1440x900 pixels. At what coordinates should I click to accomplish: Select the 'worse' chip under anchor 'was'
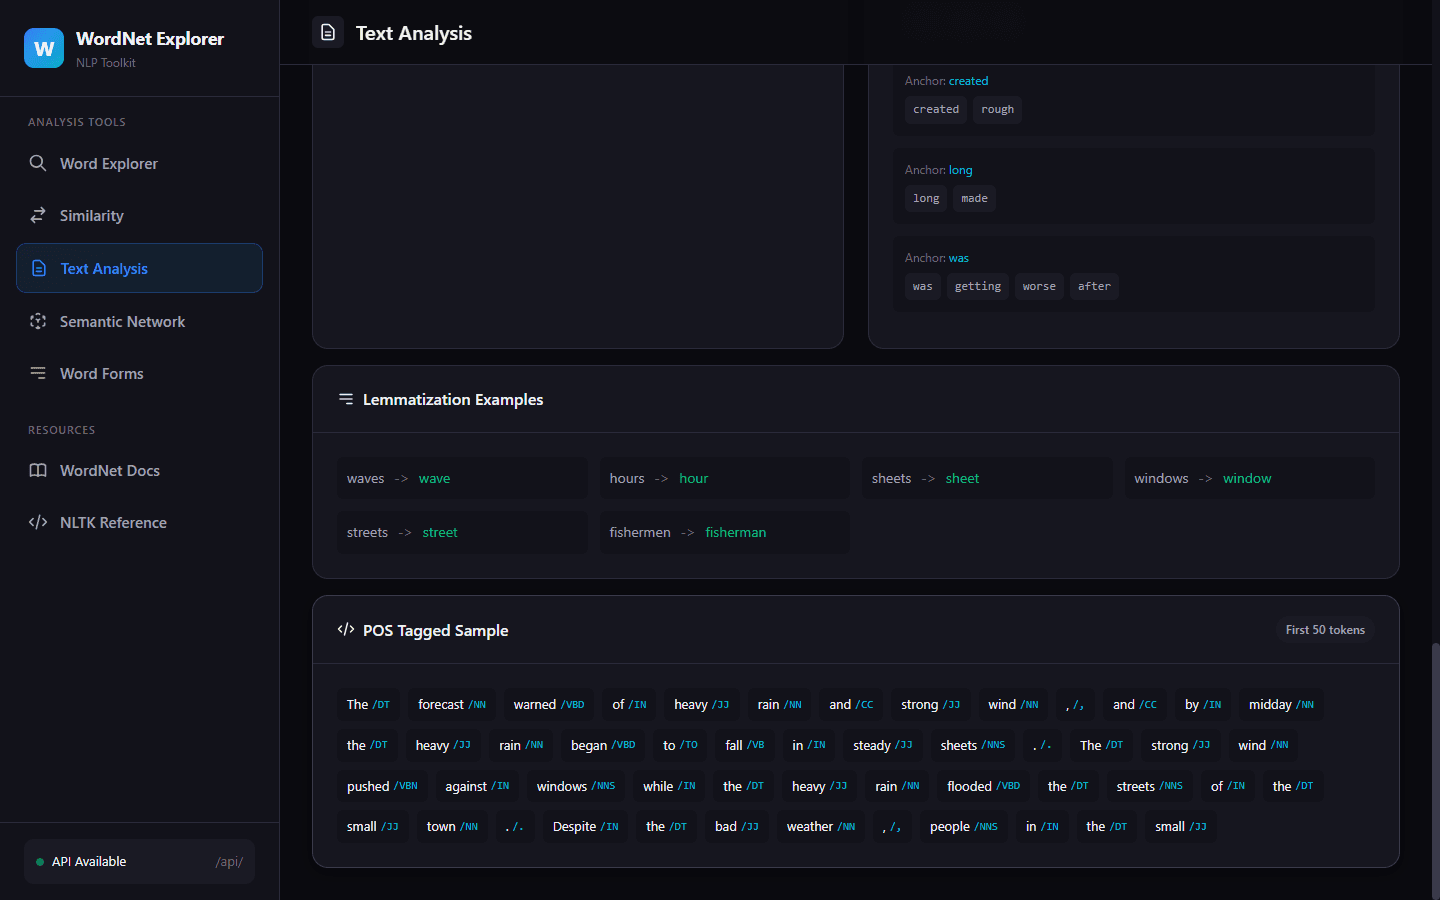[x=1039, y=286]
